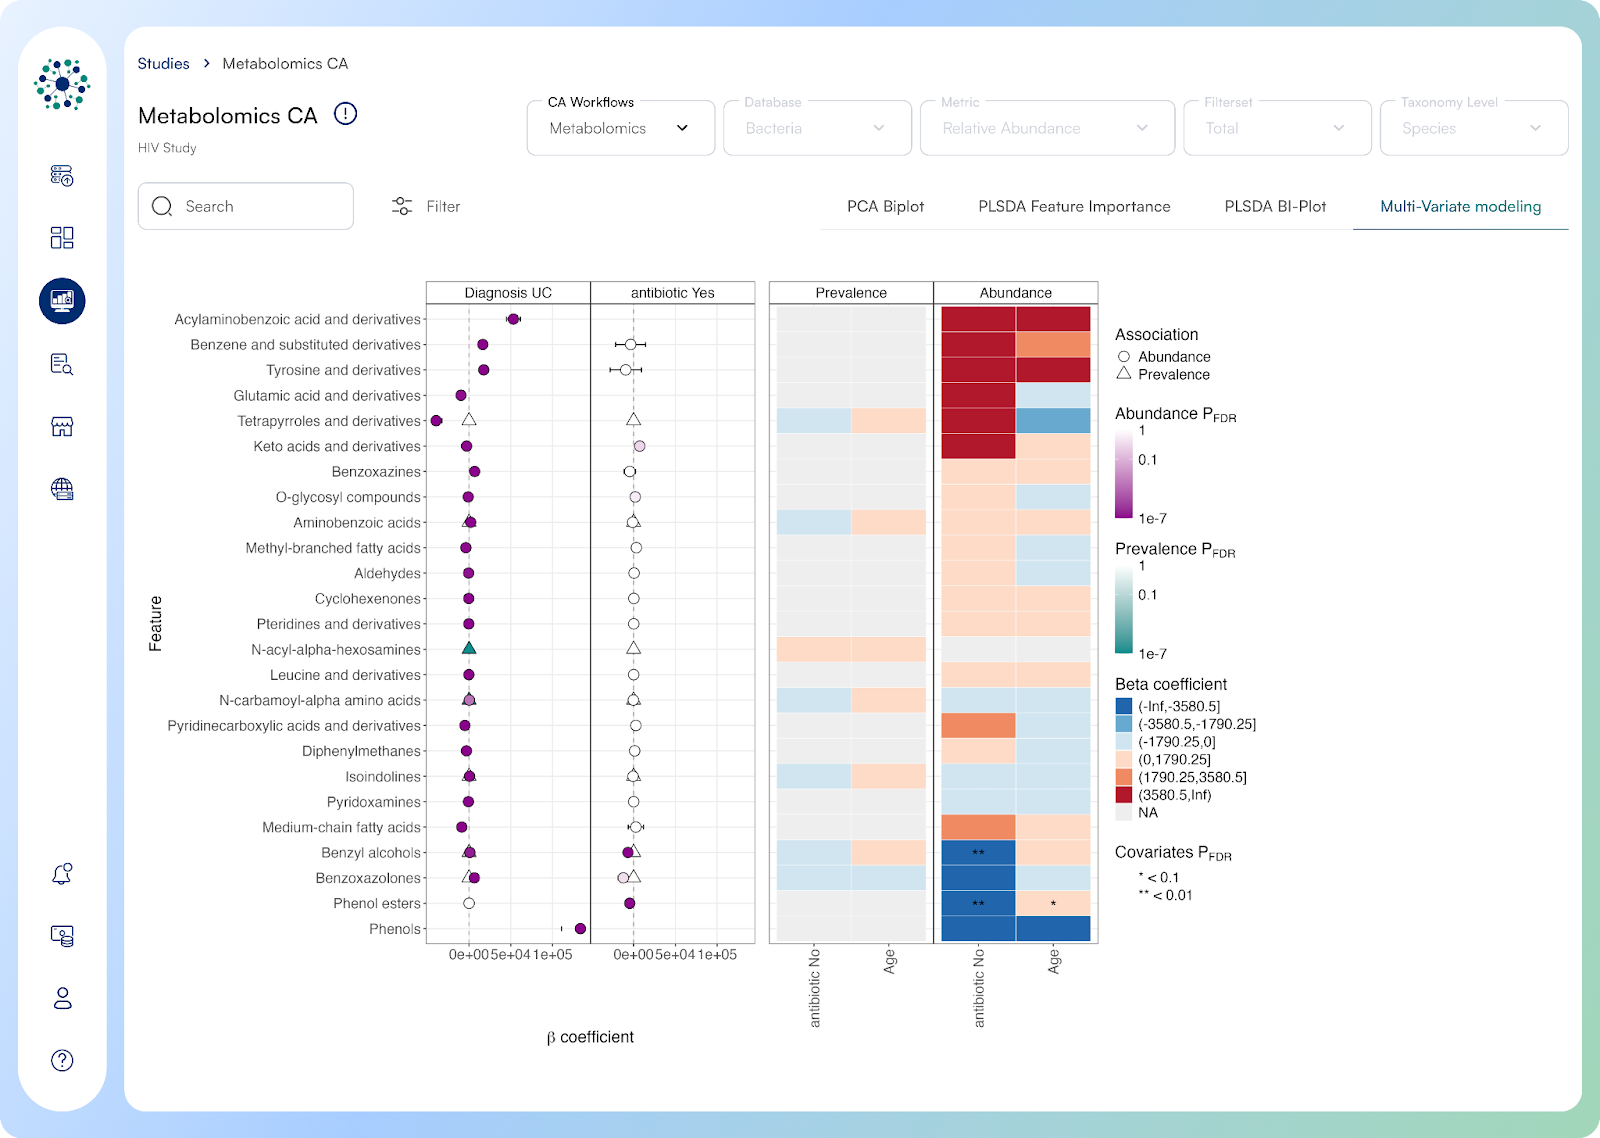Open the user profile icon
This screenshot has width=1600, height=1138.
(62, 998)
